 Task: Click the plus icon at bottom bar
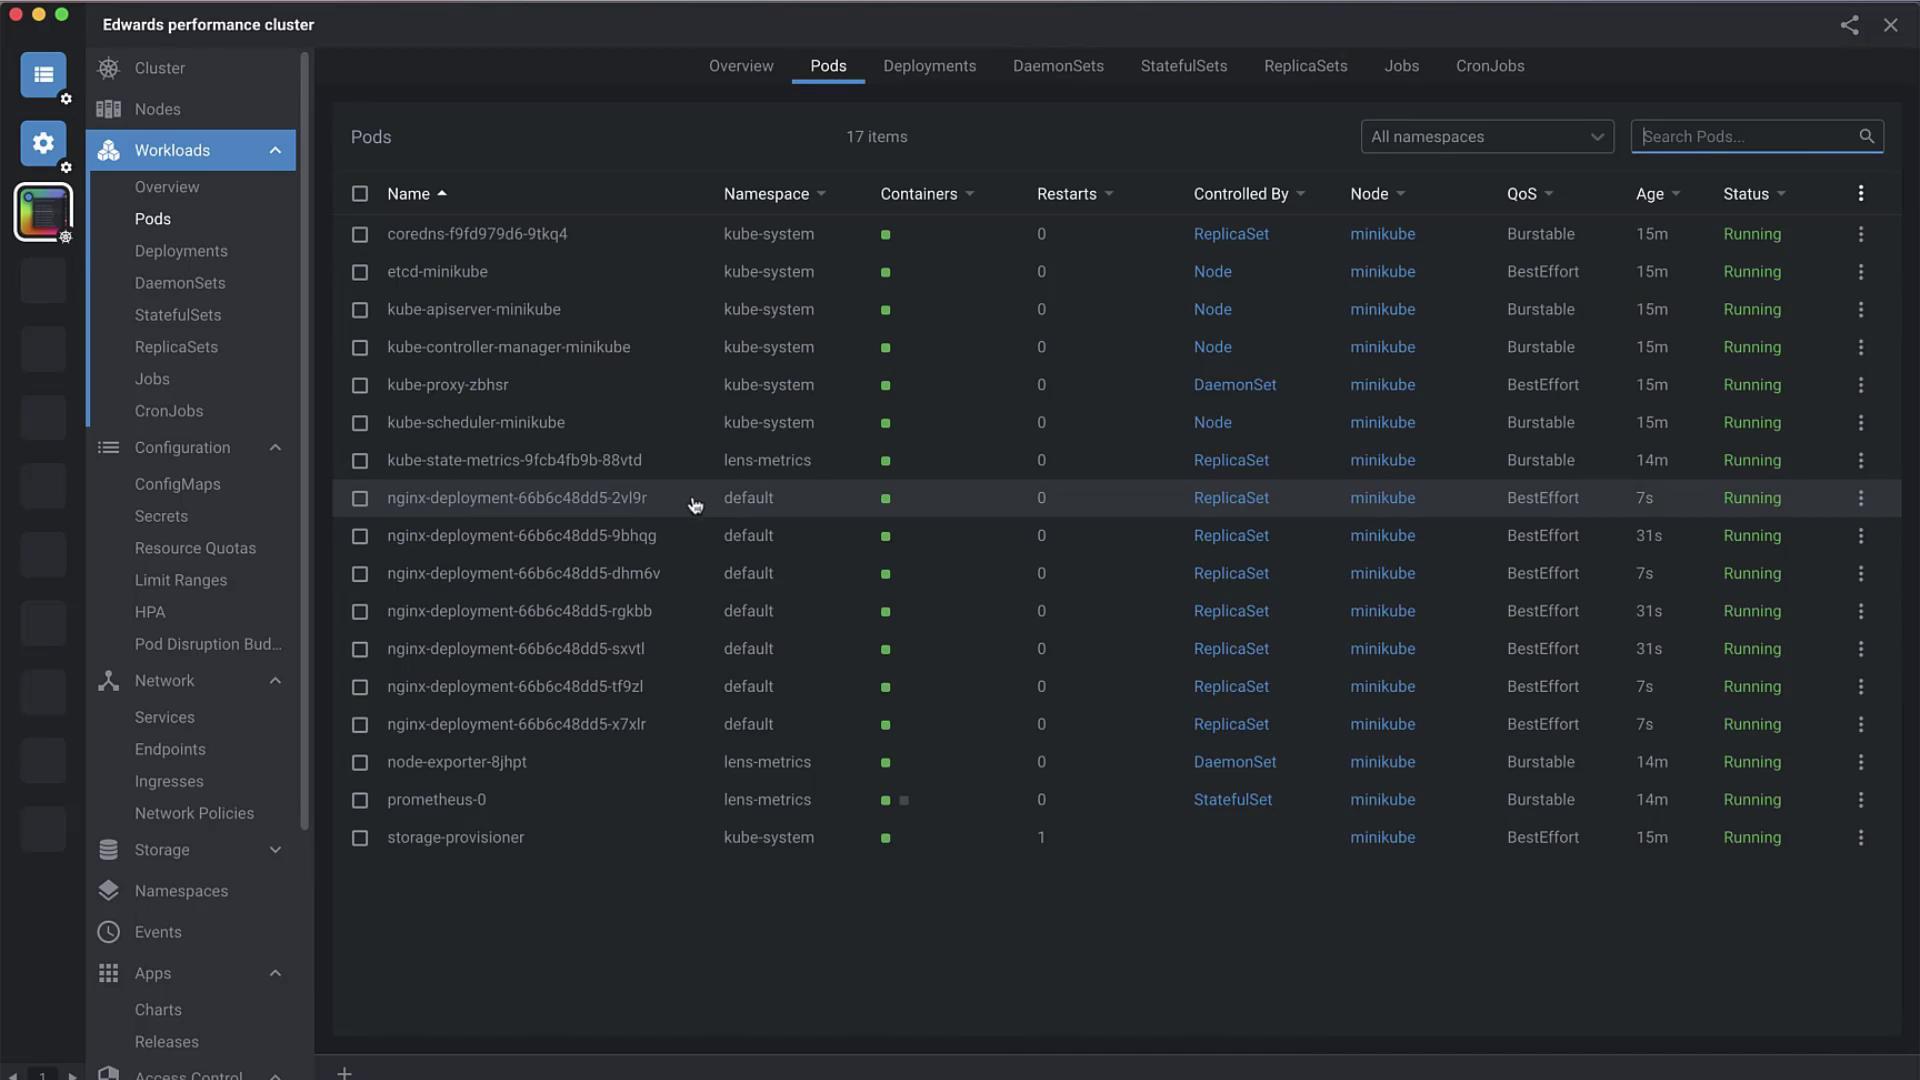[x=344, y=1073]
